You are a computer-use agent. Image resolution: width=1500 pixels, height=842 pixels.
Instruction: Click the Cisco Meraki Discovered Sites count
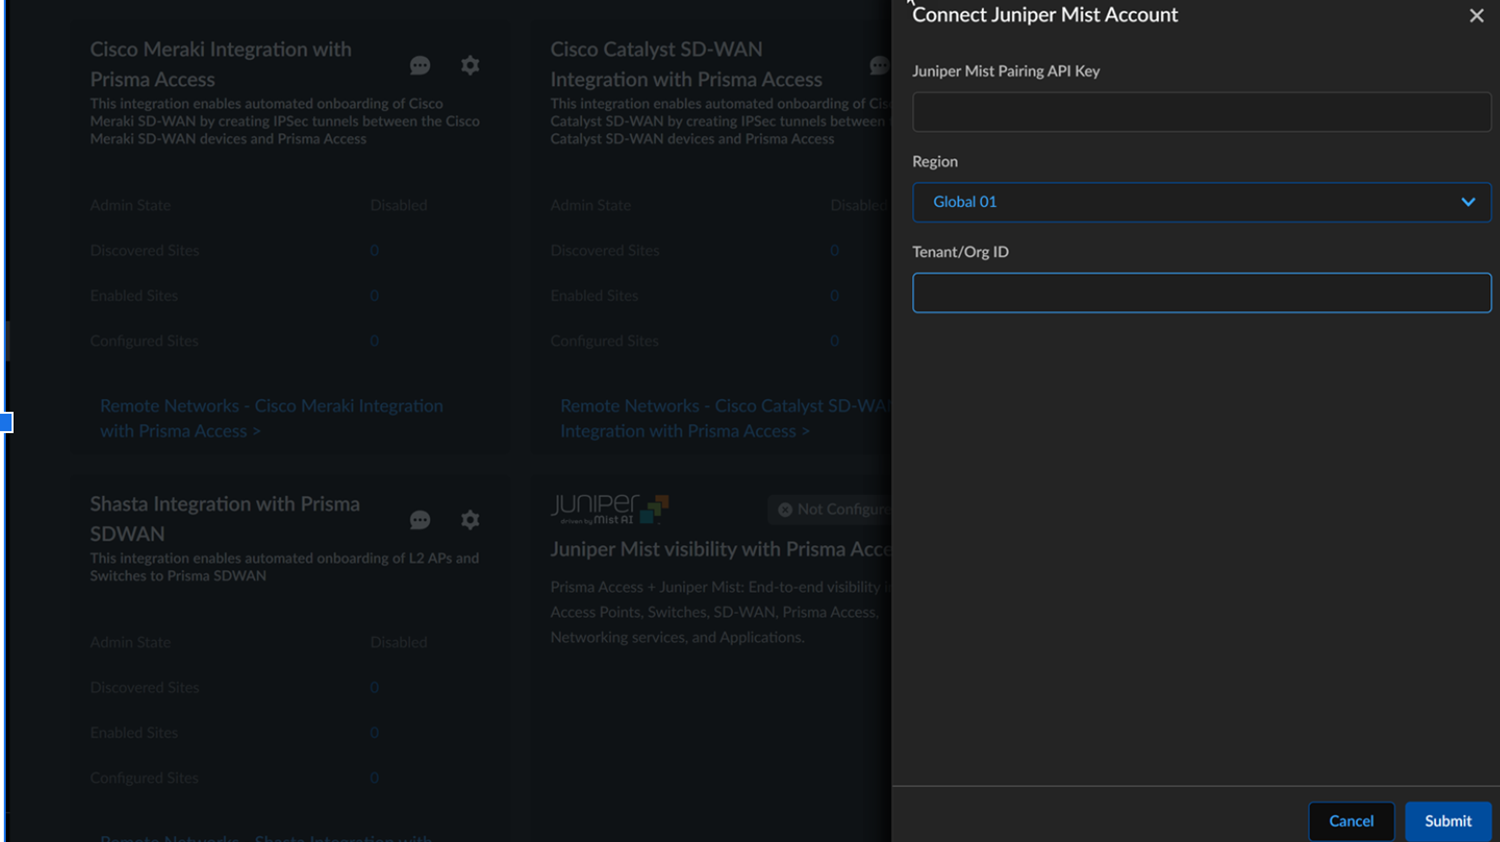(x=374, y=250)
